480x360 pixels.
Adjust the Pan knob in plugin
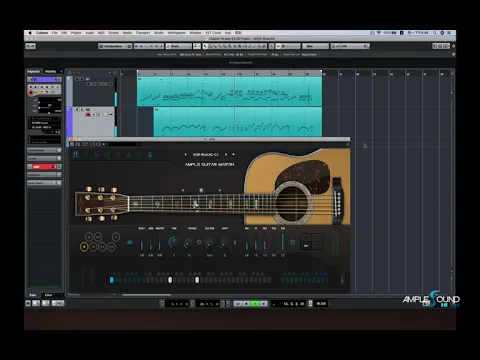click(173, 242)
